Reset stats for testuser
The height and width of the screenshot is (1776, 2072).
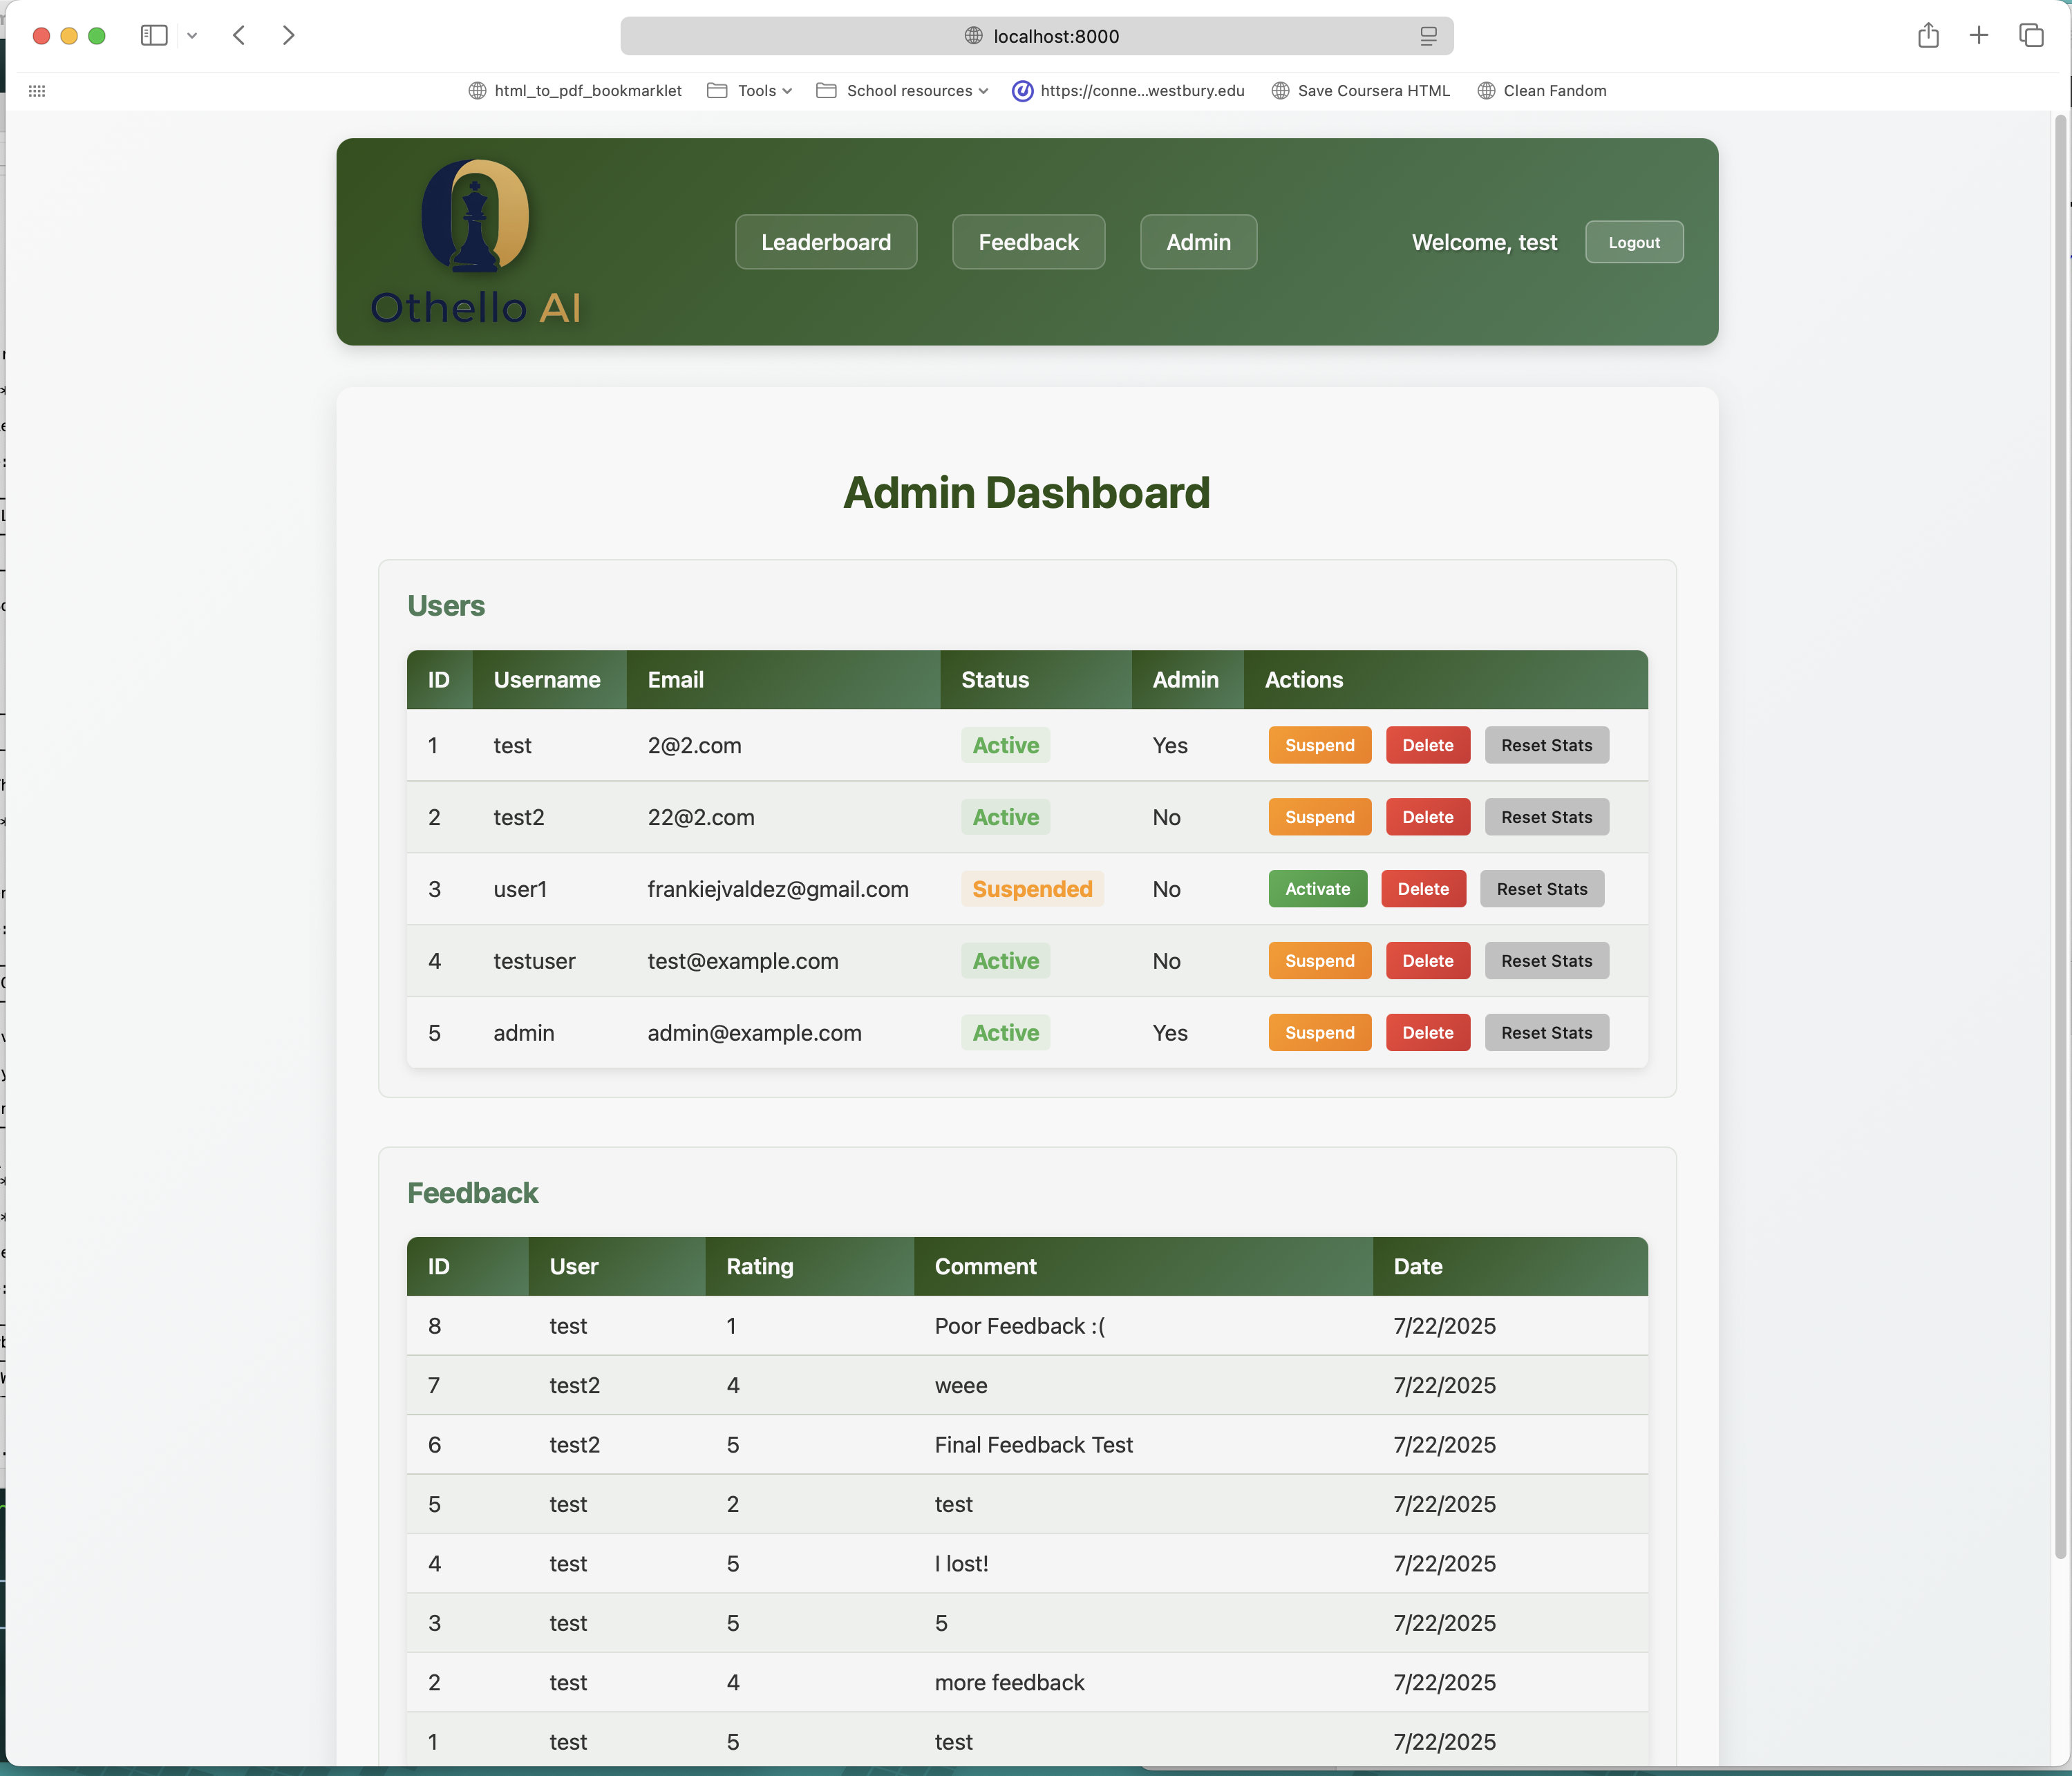[1546, 961]
